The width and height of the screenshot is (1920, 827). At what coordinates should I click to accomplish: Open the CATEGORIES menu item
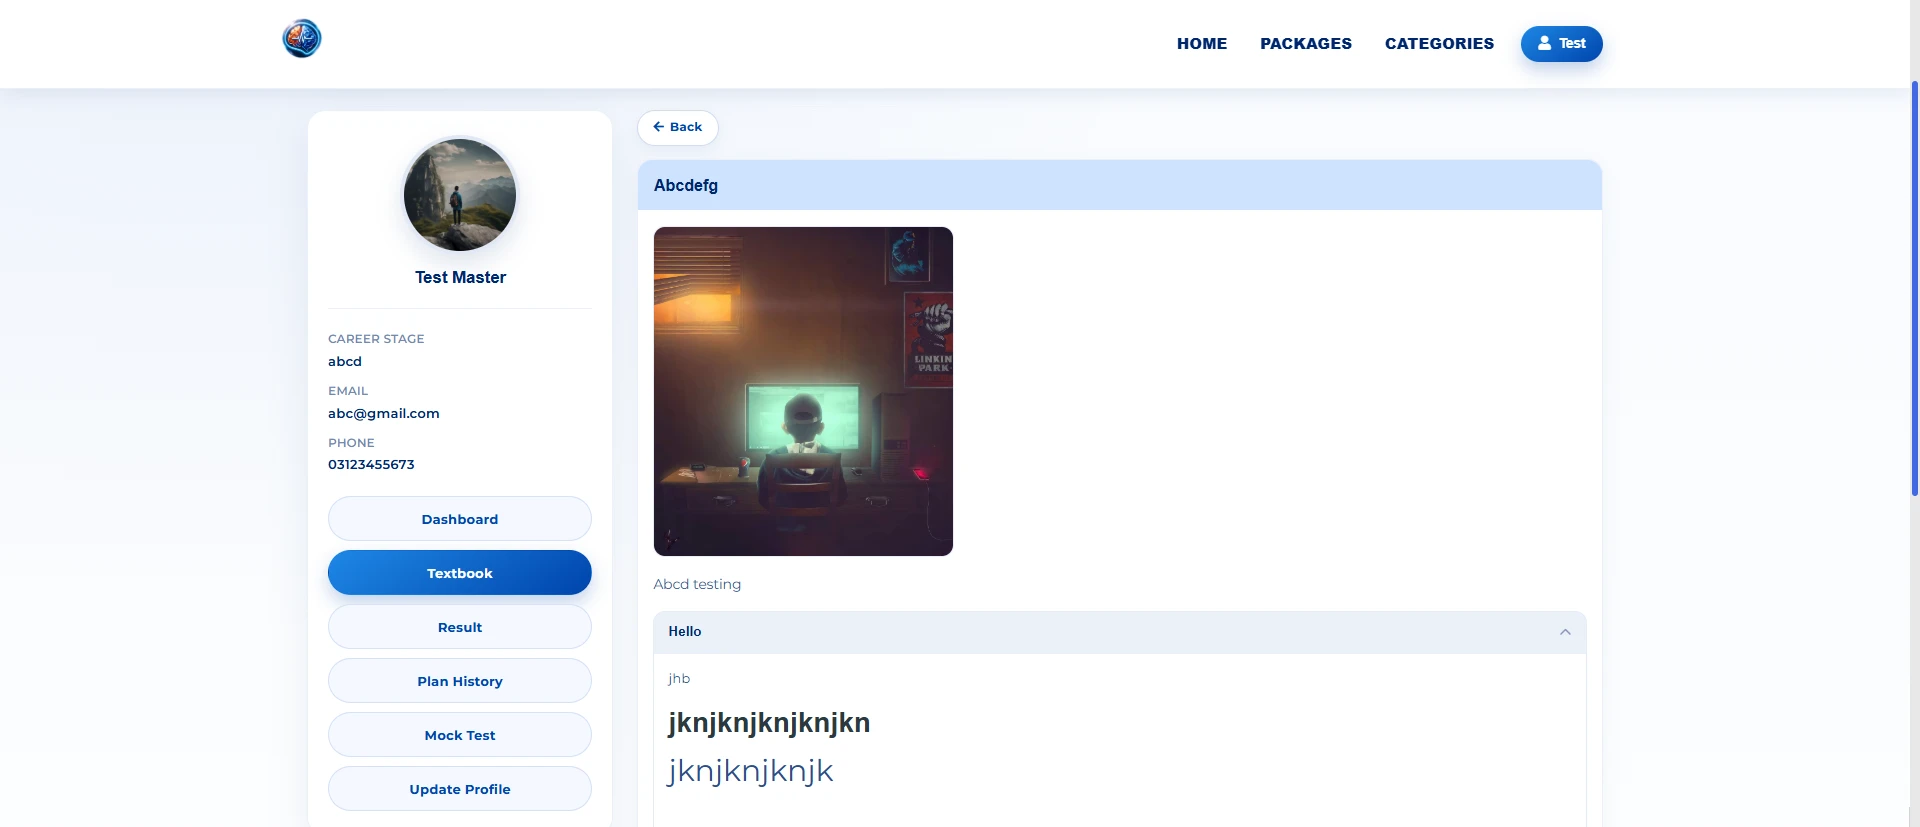tap(1439, 44)
